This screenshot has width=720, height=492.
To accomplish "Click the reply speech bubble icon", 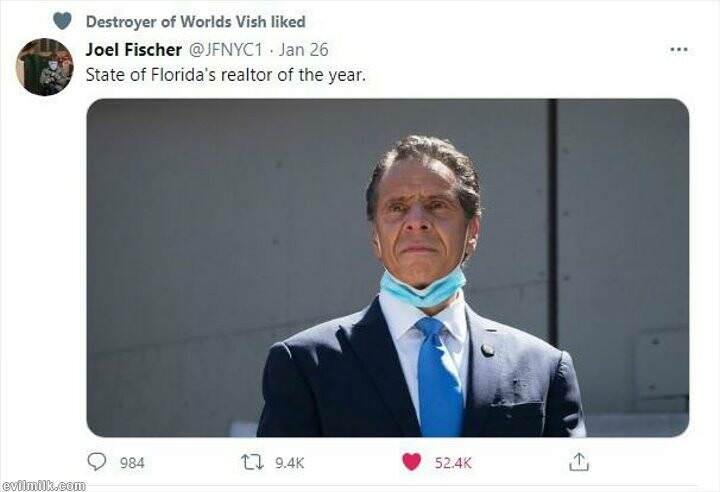I will [97, 462].
